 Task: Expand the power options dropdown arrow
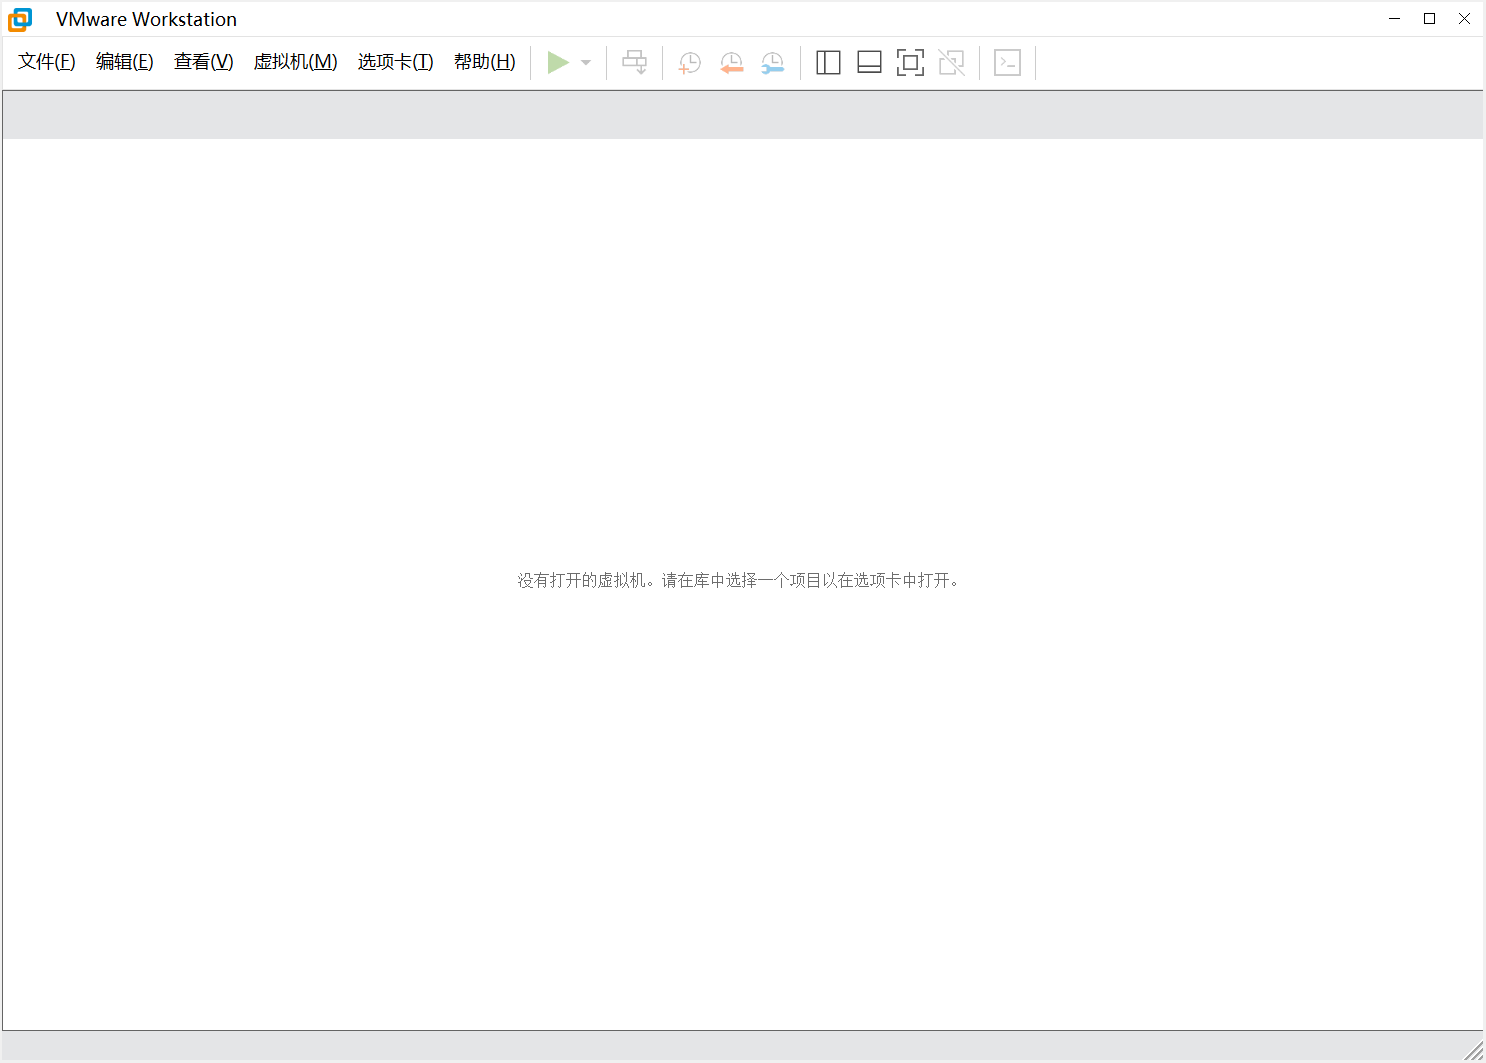586,63
